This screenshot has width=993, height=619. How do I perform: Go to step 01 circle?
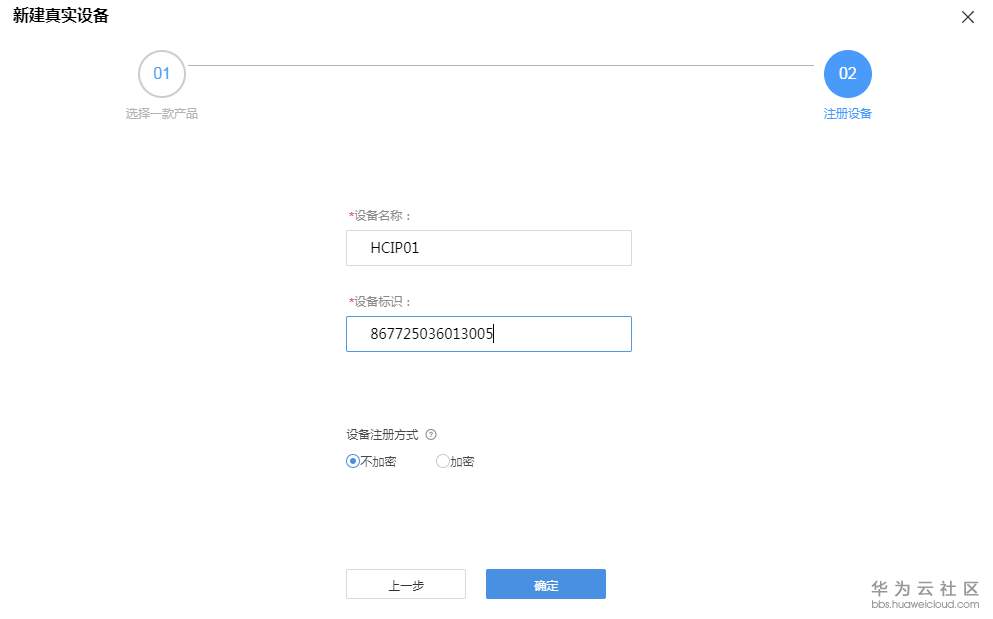click(x=161, y=73)
